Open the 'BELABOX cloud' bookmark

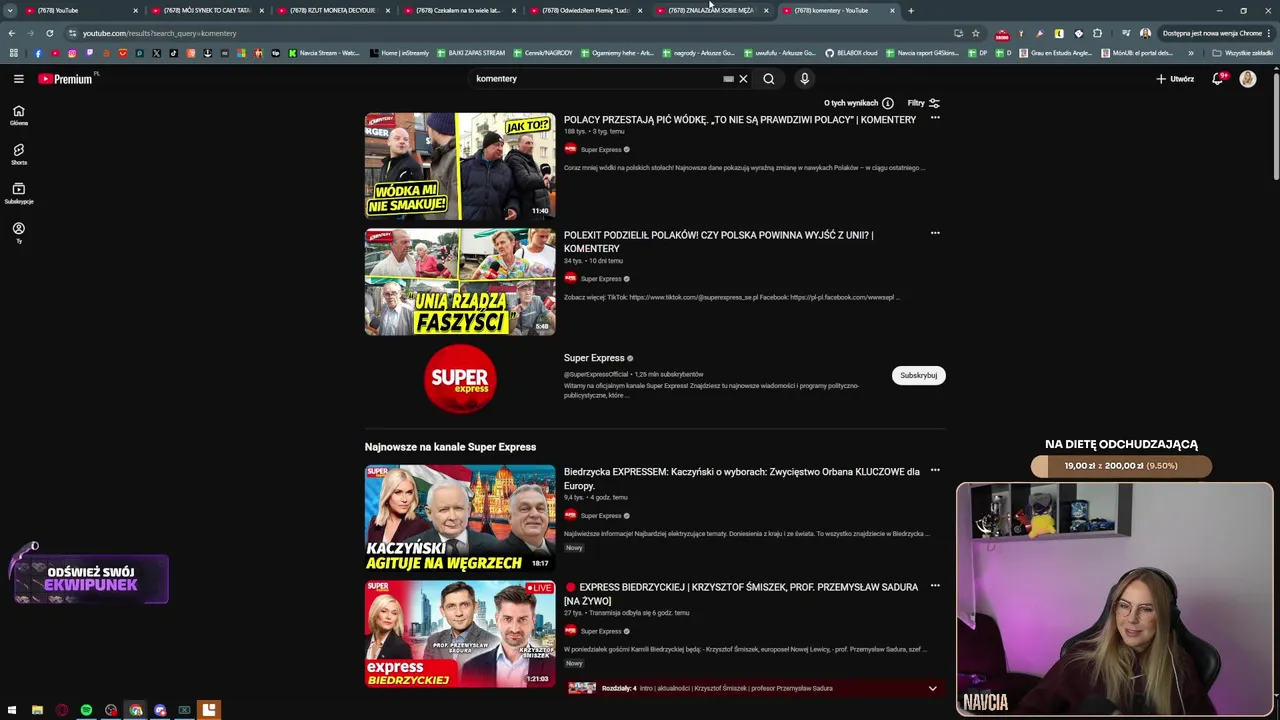[x=851, y=53]
